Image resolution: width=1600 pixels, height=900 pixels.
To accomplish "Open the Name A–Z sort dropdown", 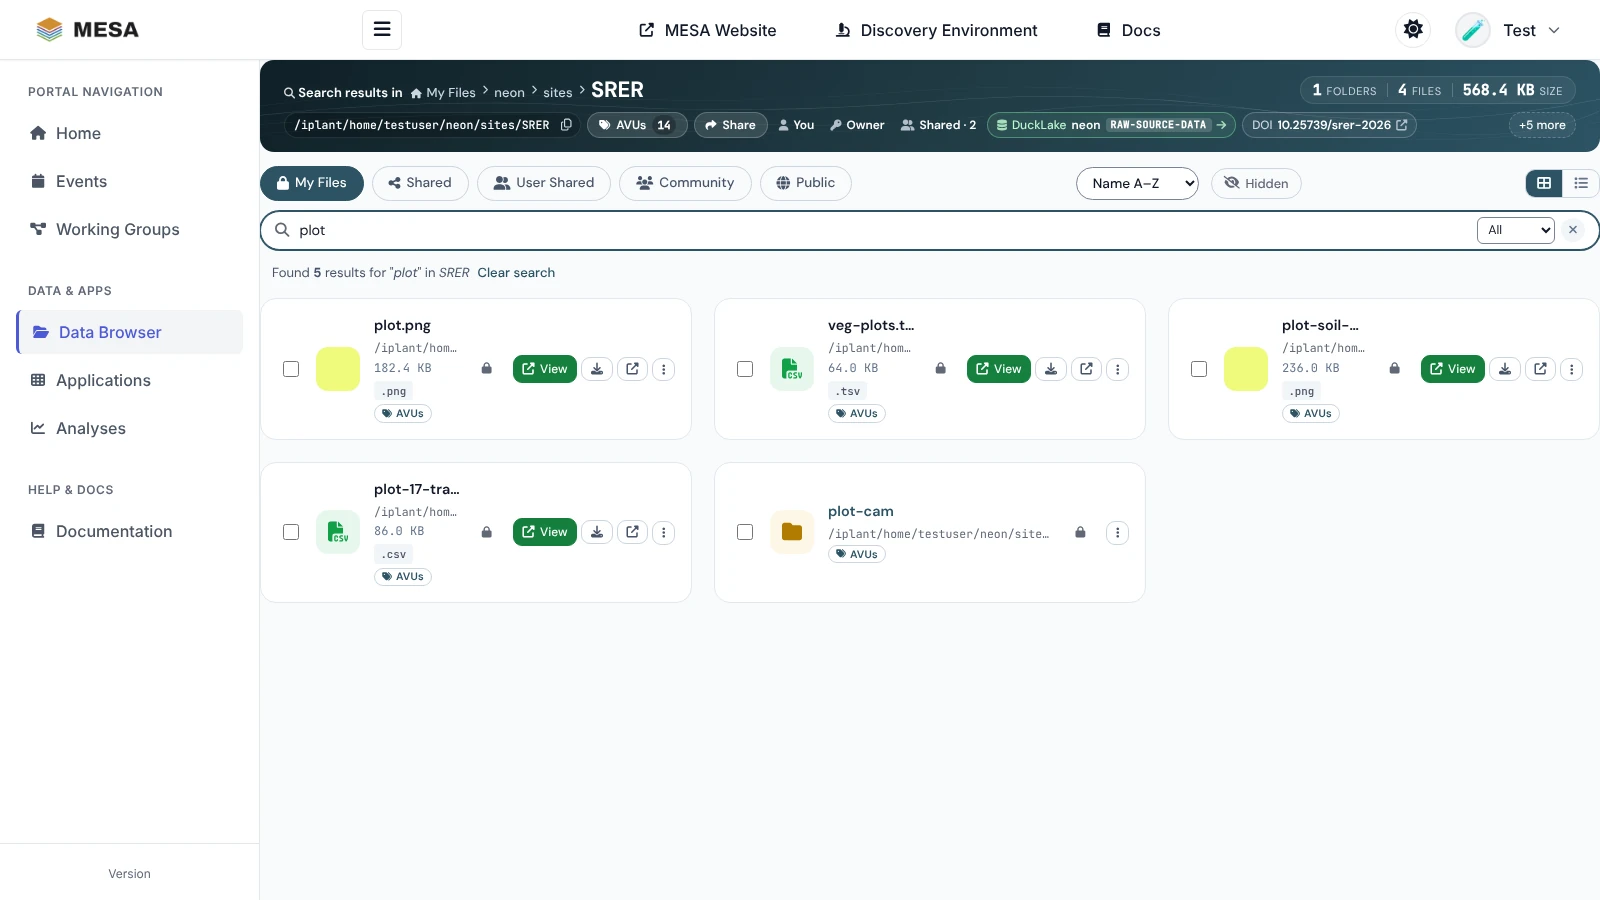I will click(1137, 183).
